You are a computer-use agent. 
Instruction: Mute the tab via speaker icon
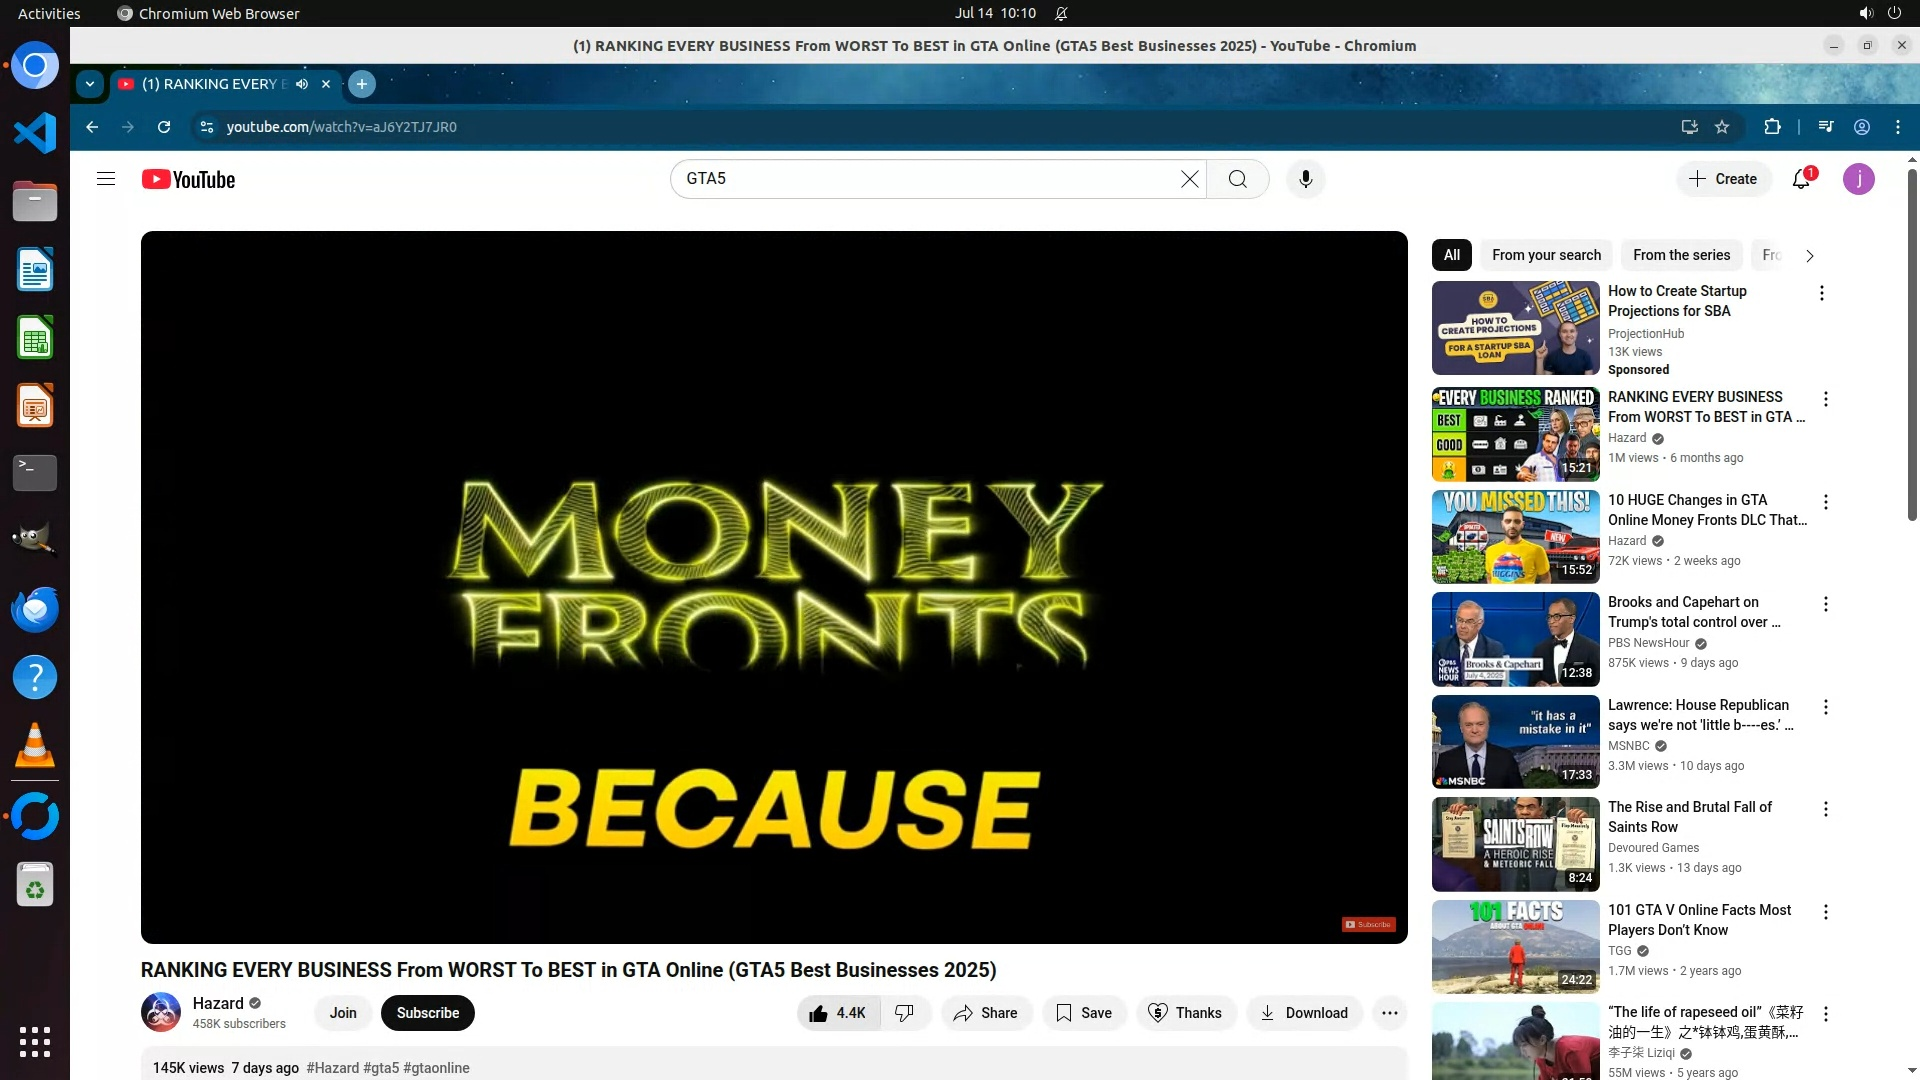click(302, 84)
